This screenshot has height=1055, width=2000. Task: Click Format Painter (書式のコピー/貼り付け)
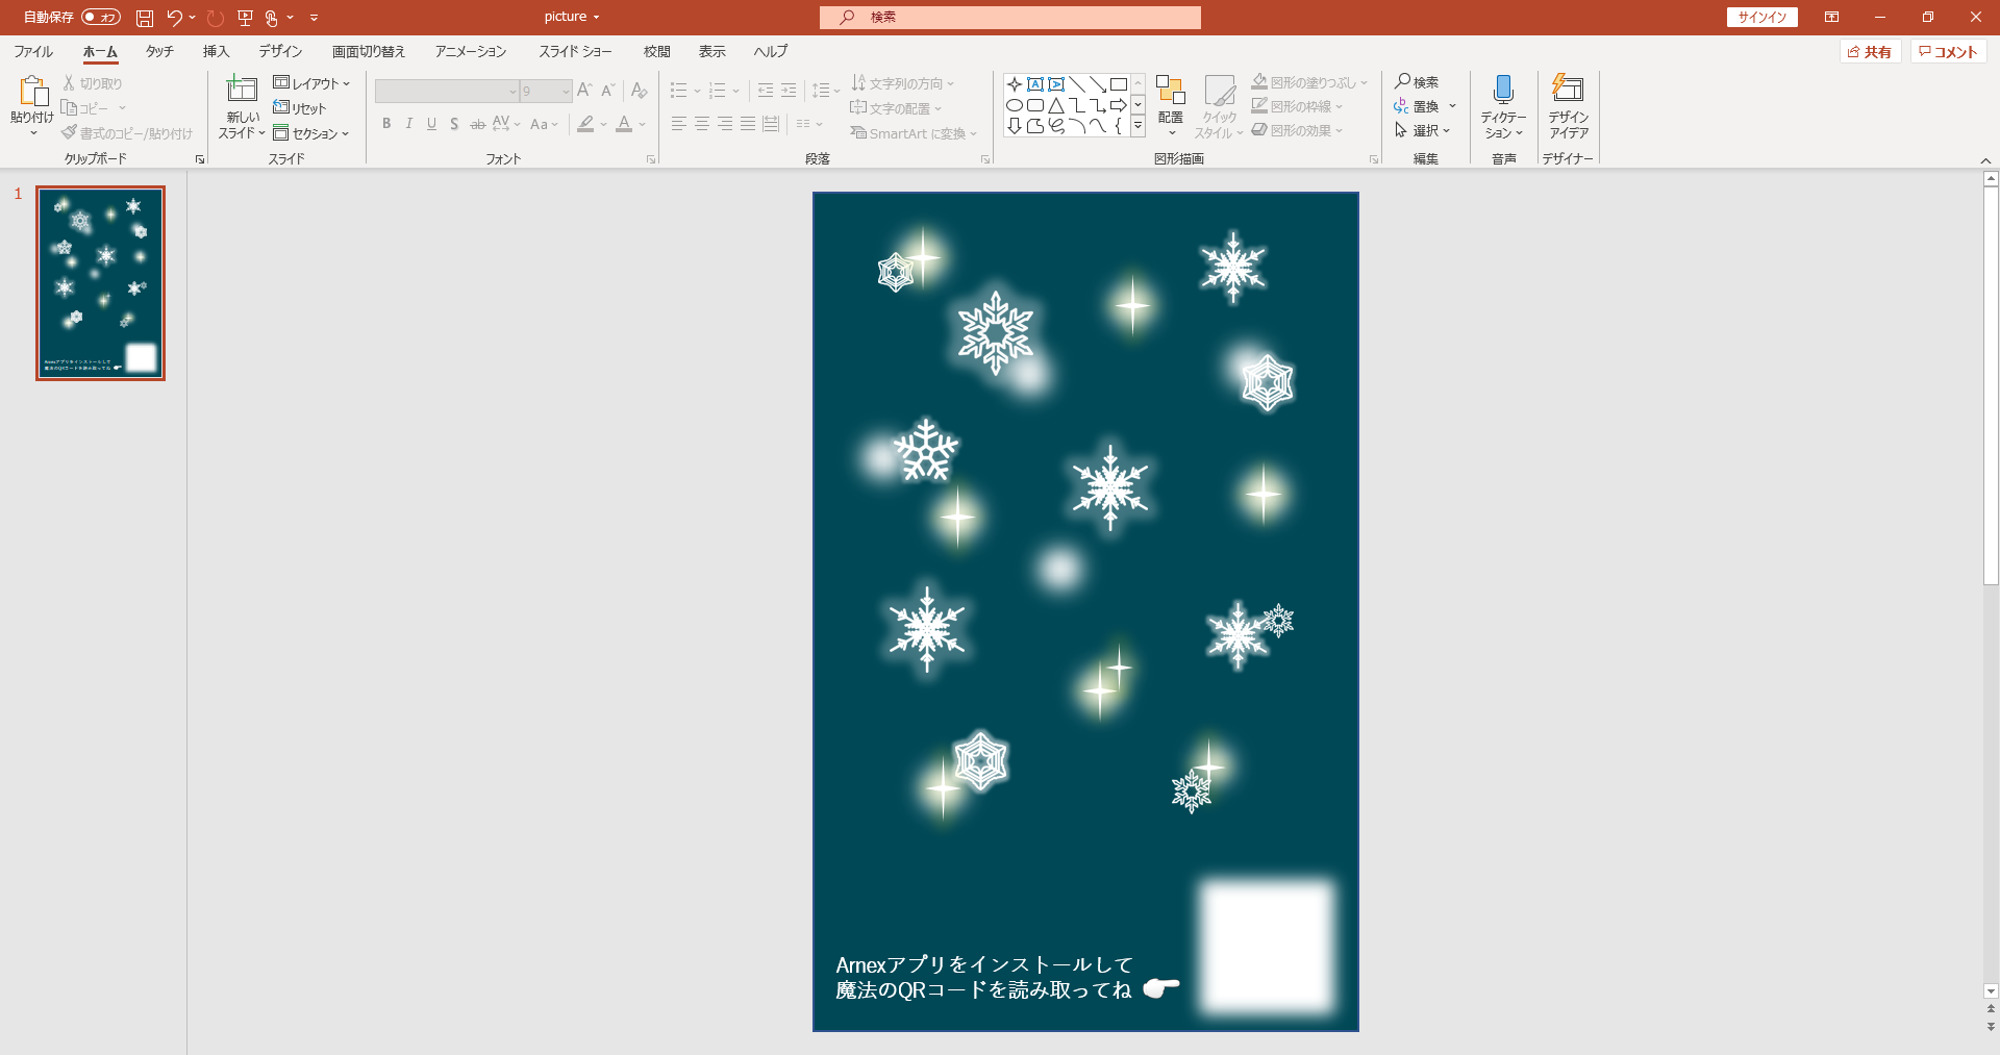pyautogui.click(x=127, y=133)
